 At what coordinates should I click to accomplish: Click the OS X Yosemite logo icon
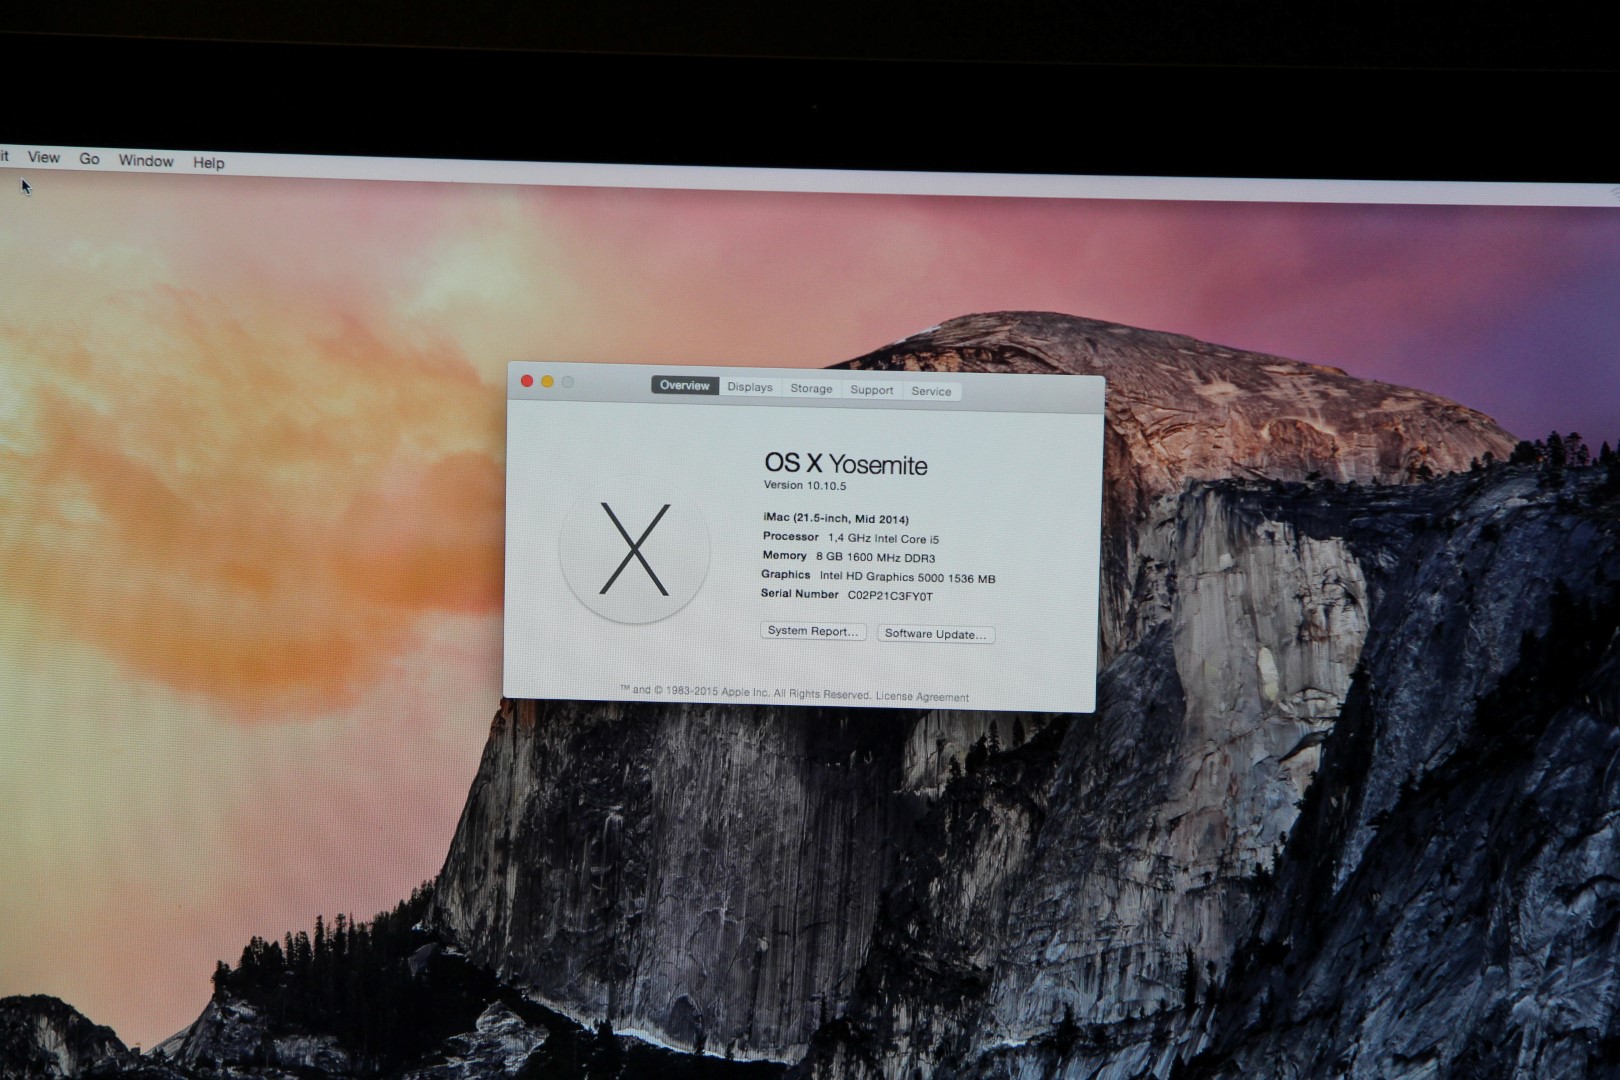[634, 549]
